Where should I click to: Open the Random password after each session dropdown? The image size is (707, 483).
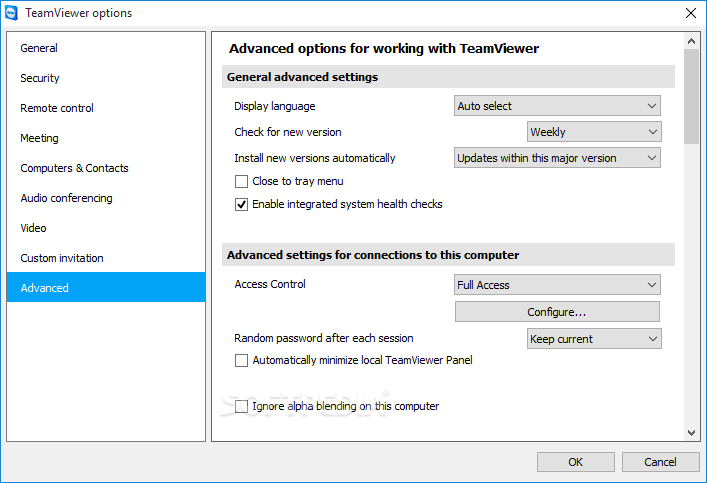tap(594, 339)
